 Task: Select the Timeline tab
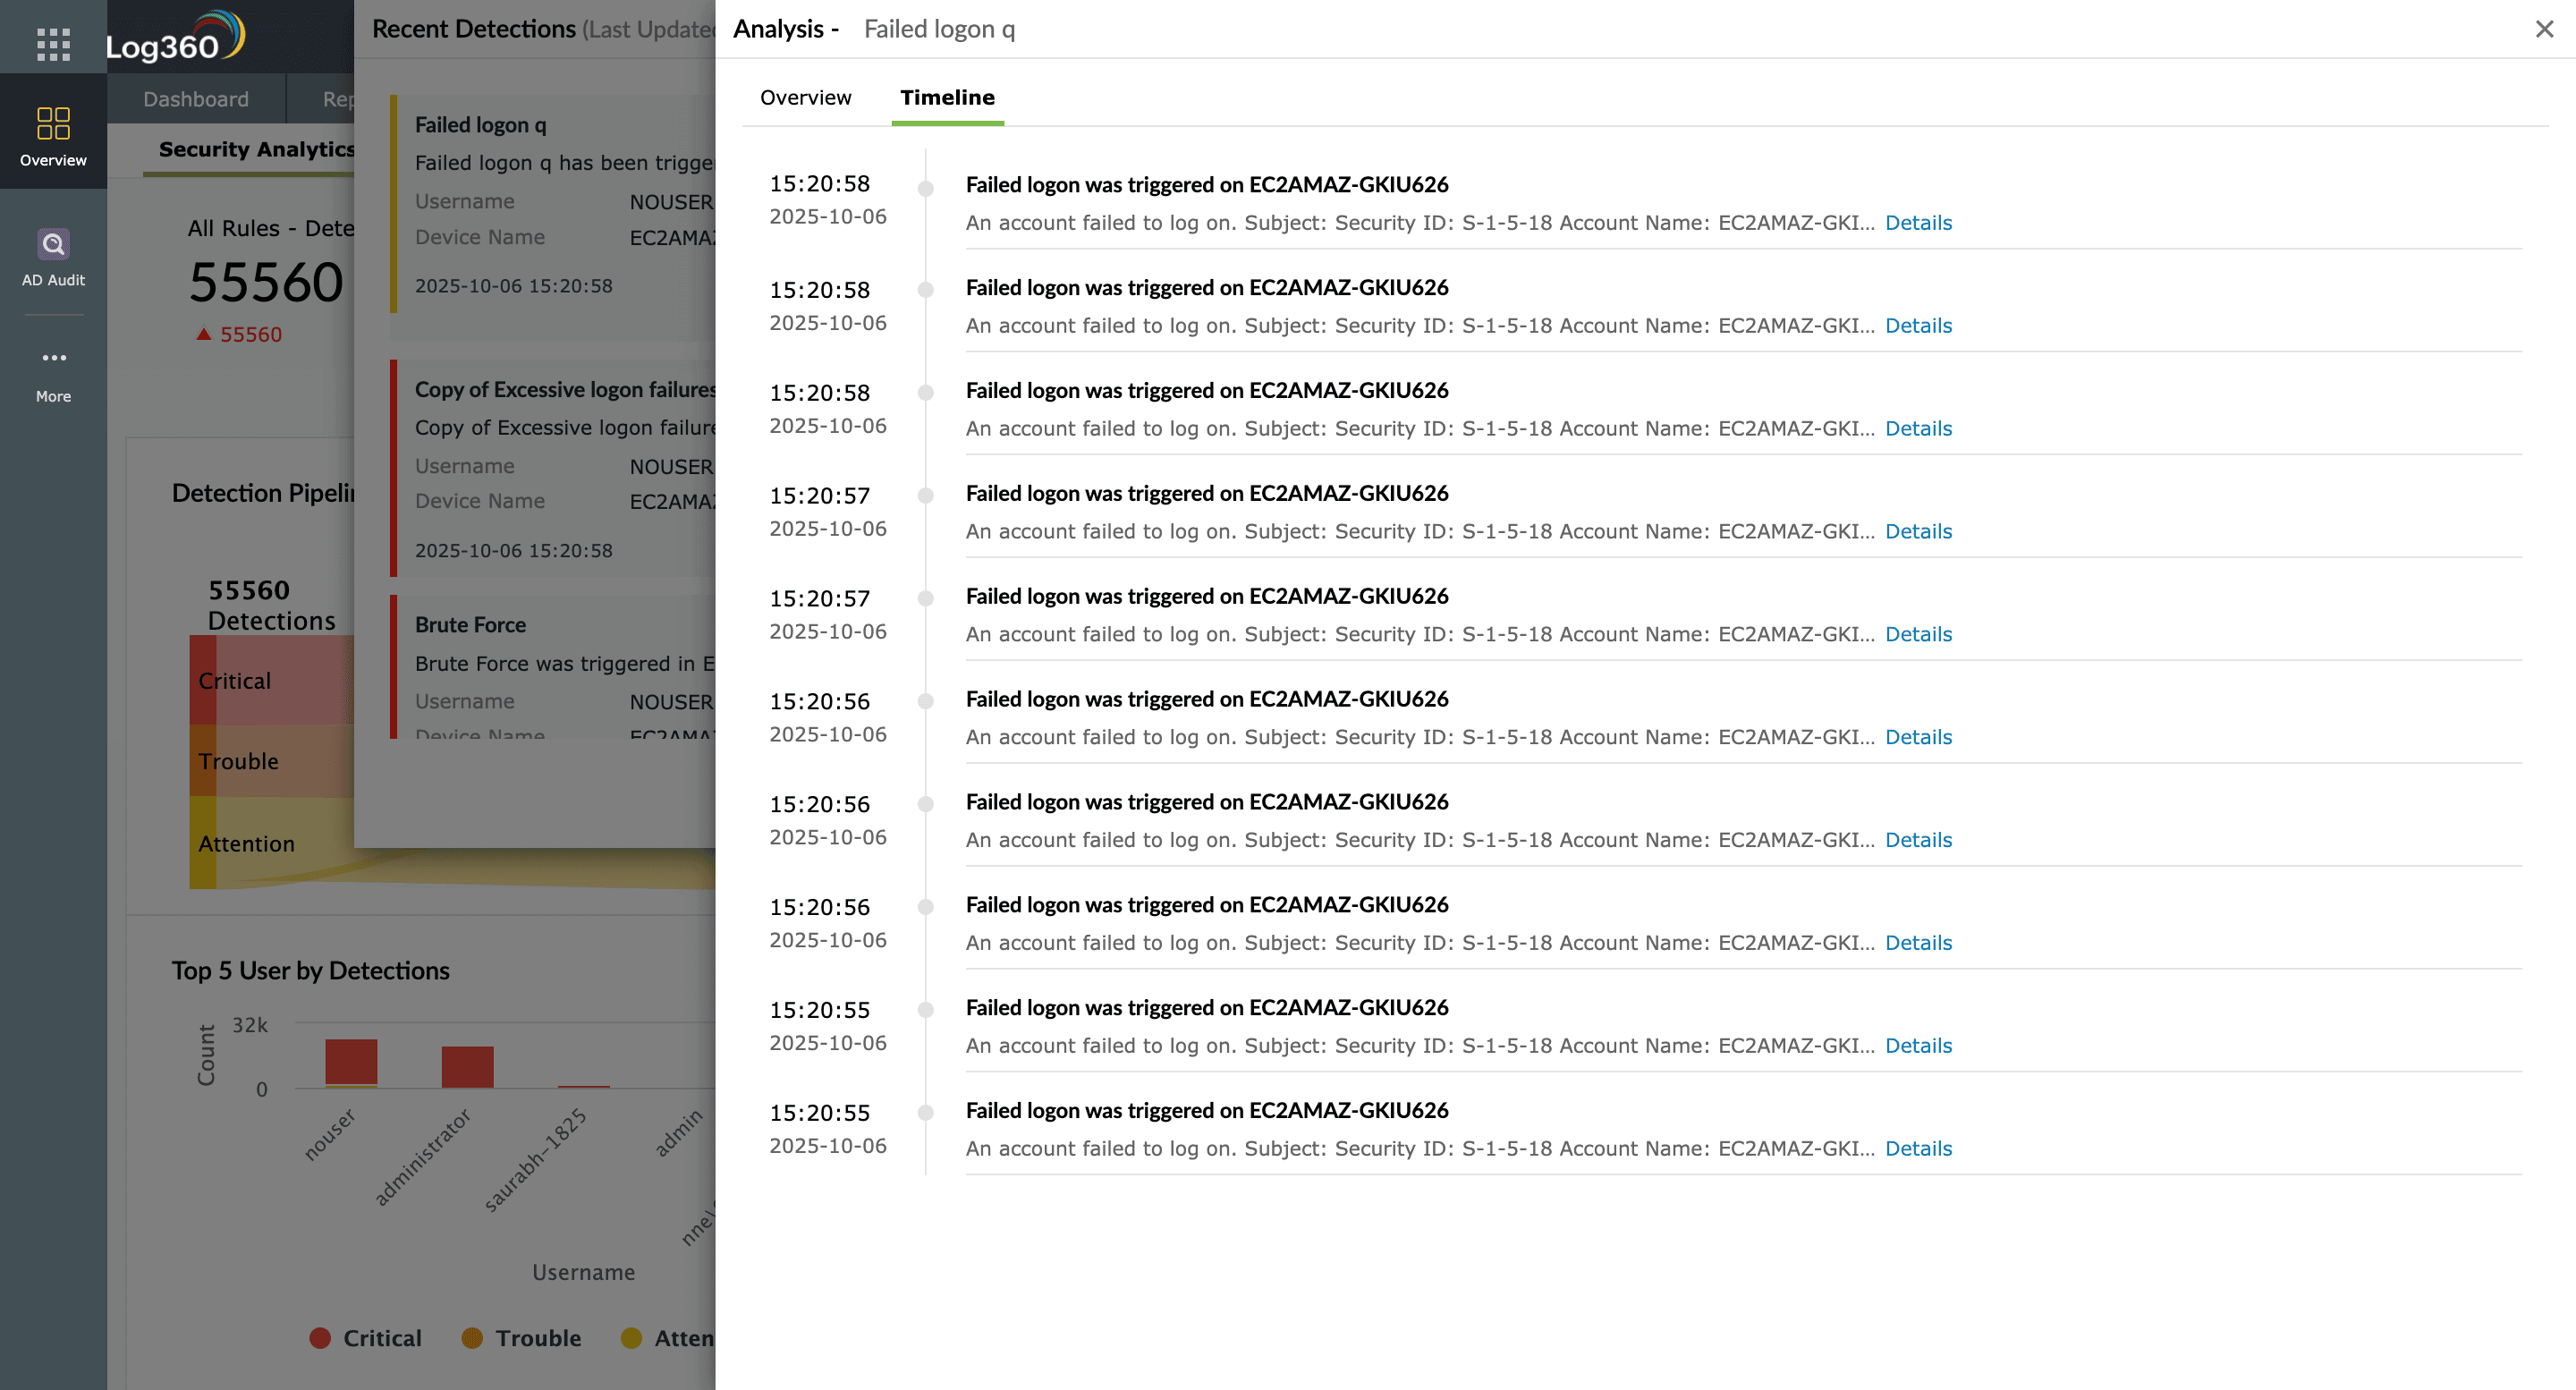946,97
